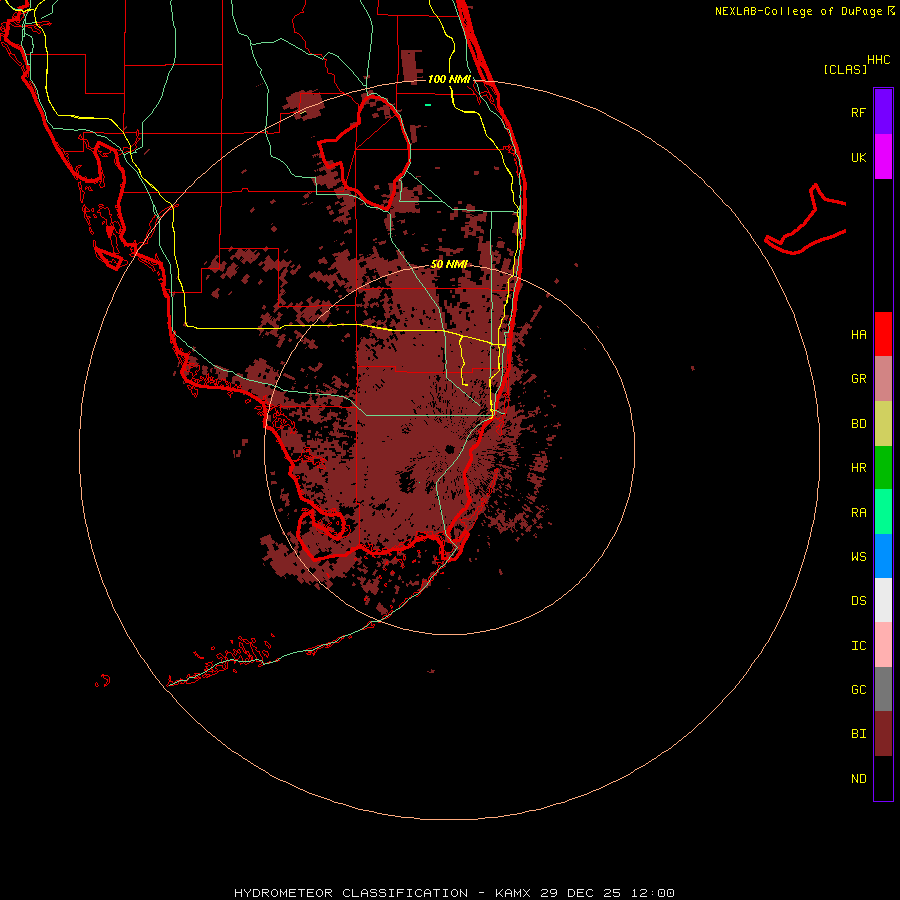
Task: Click the BD legend label
Action: (x=858, y=424)
